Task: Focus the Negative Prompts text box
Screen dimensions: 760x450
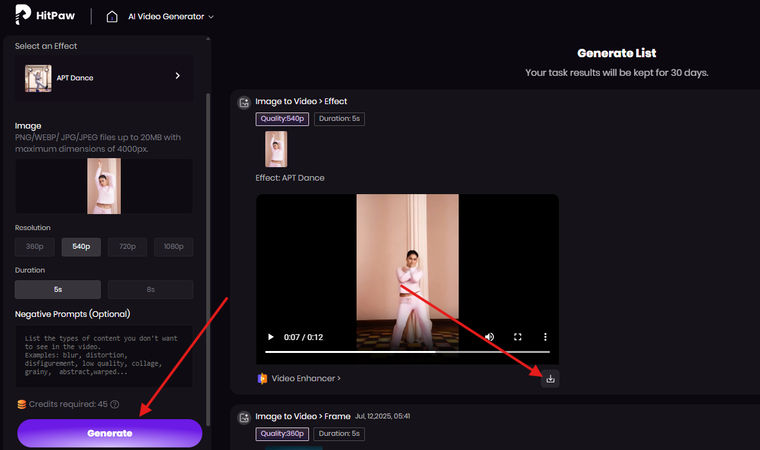Action: point(104,356)
